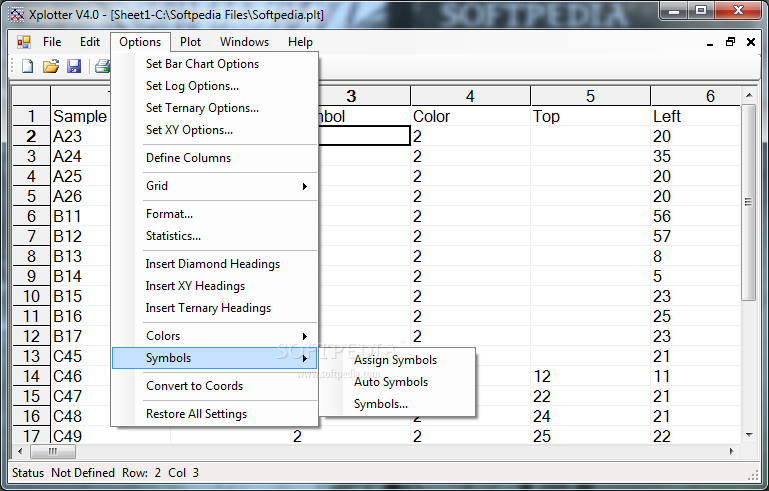Click the horizontal scrollbar left arrow
Screen dimensions: 769x491
(x=20, y=451)
